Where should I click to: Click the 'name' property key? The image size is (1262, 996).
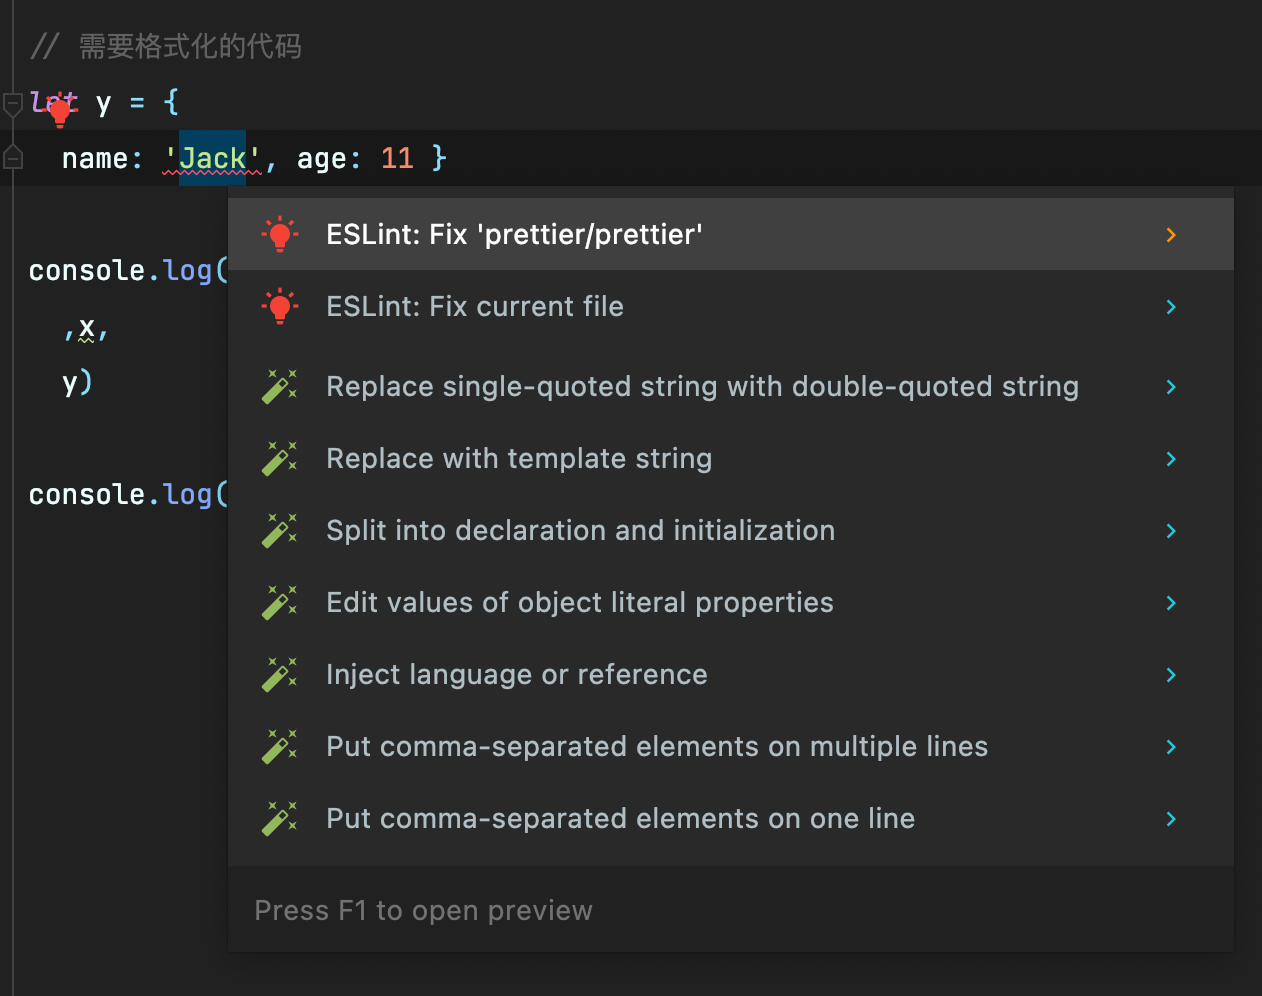coord(95,158)
